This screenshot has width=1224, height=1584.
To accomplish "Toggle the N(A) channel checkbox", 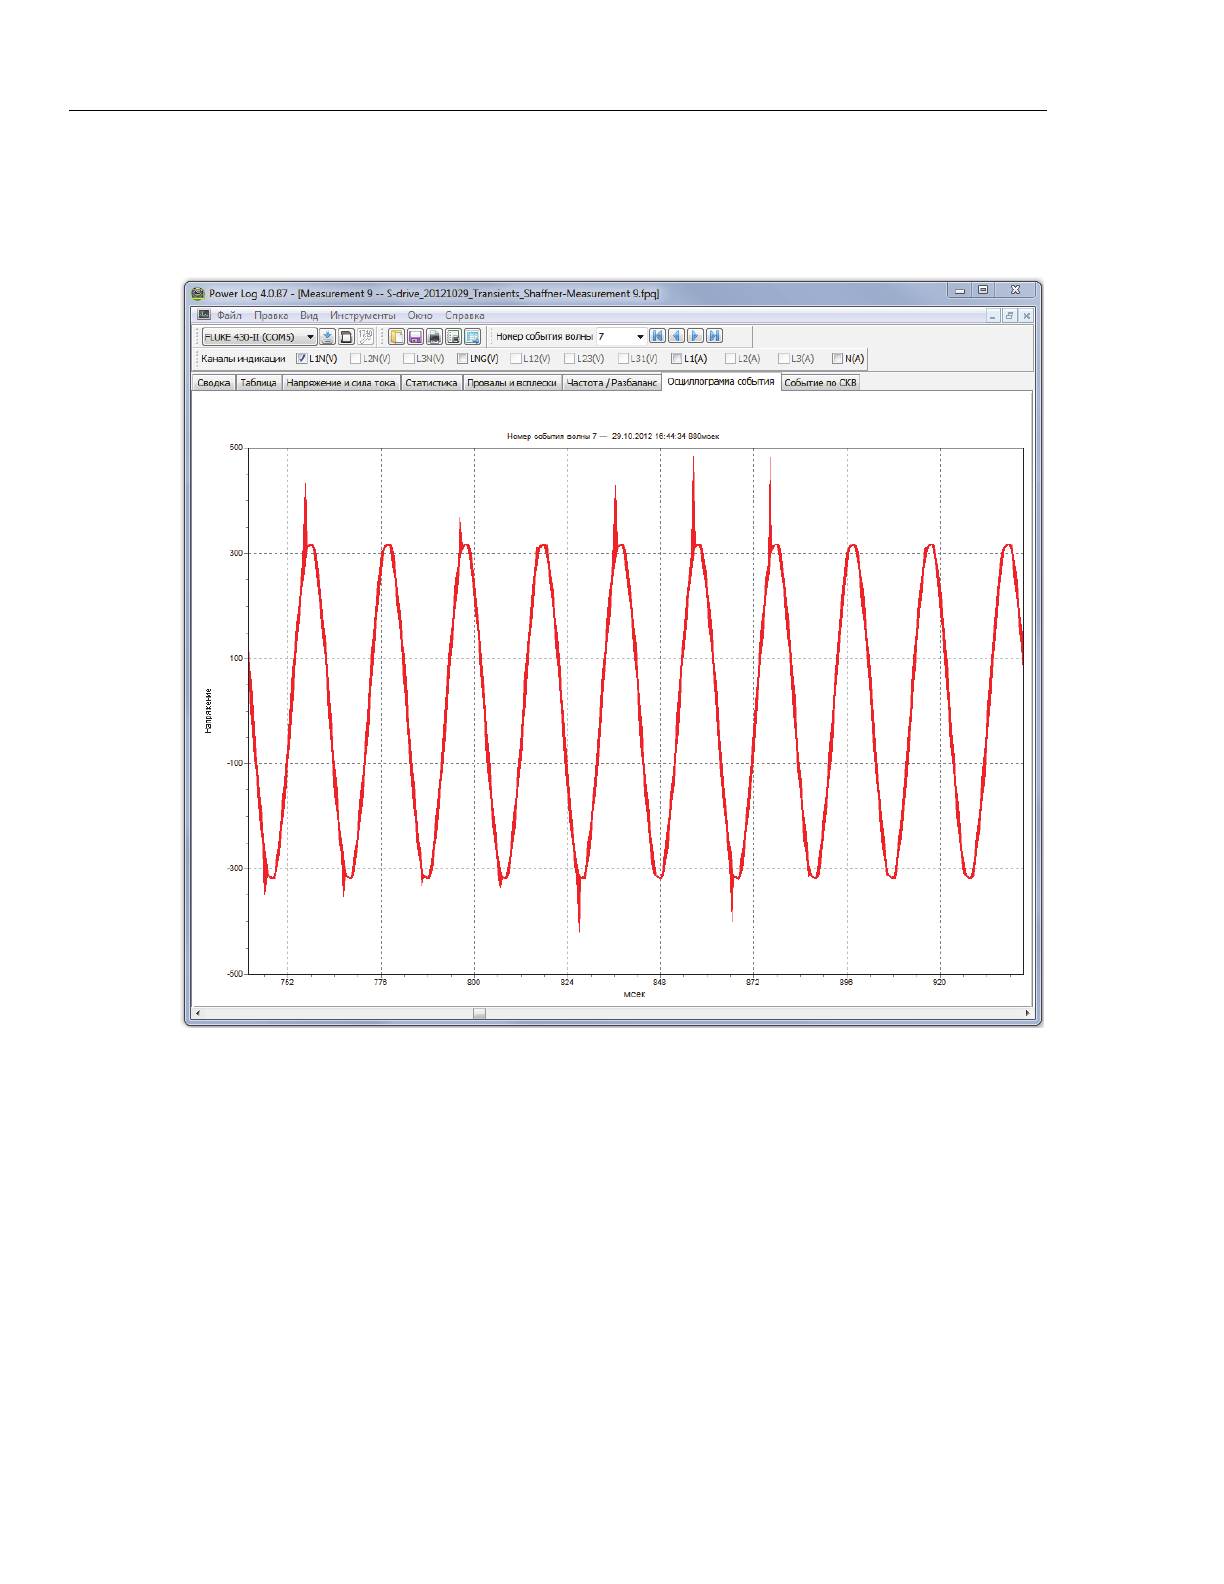I will [x=837, y=359].
